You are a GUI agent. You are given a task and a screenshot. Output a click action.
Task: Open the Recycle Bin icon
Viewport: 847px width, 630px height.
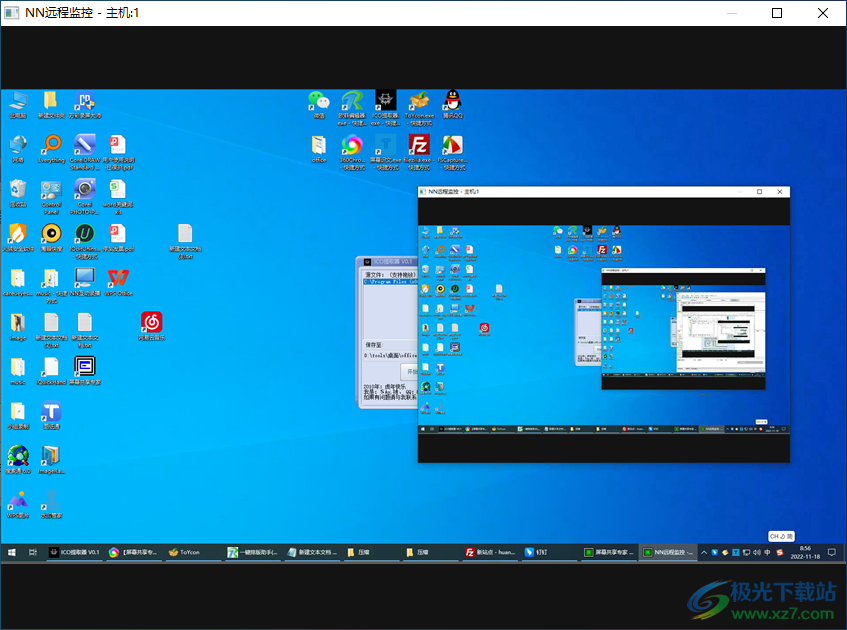18,190
